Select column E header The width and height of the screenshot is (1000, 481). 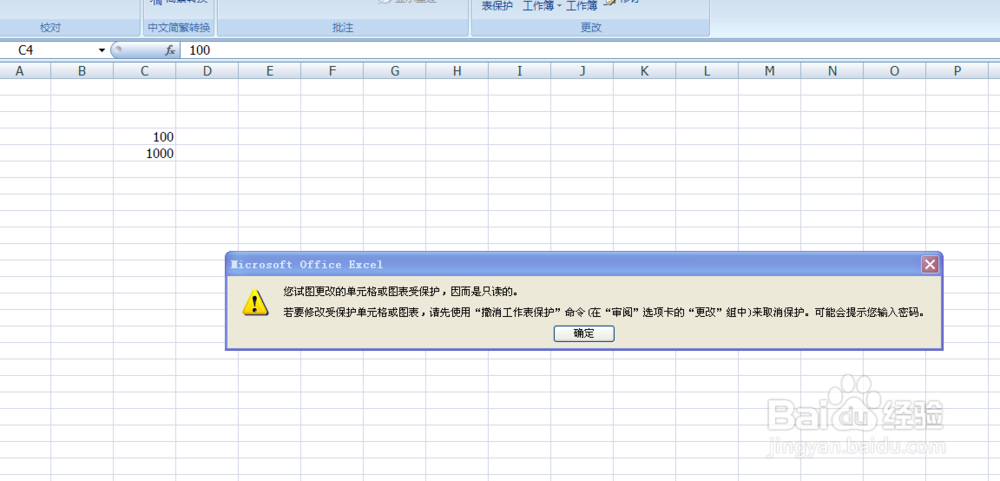[270, 71]
